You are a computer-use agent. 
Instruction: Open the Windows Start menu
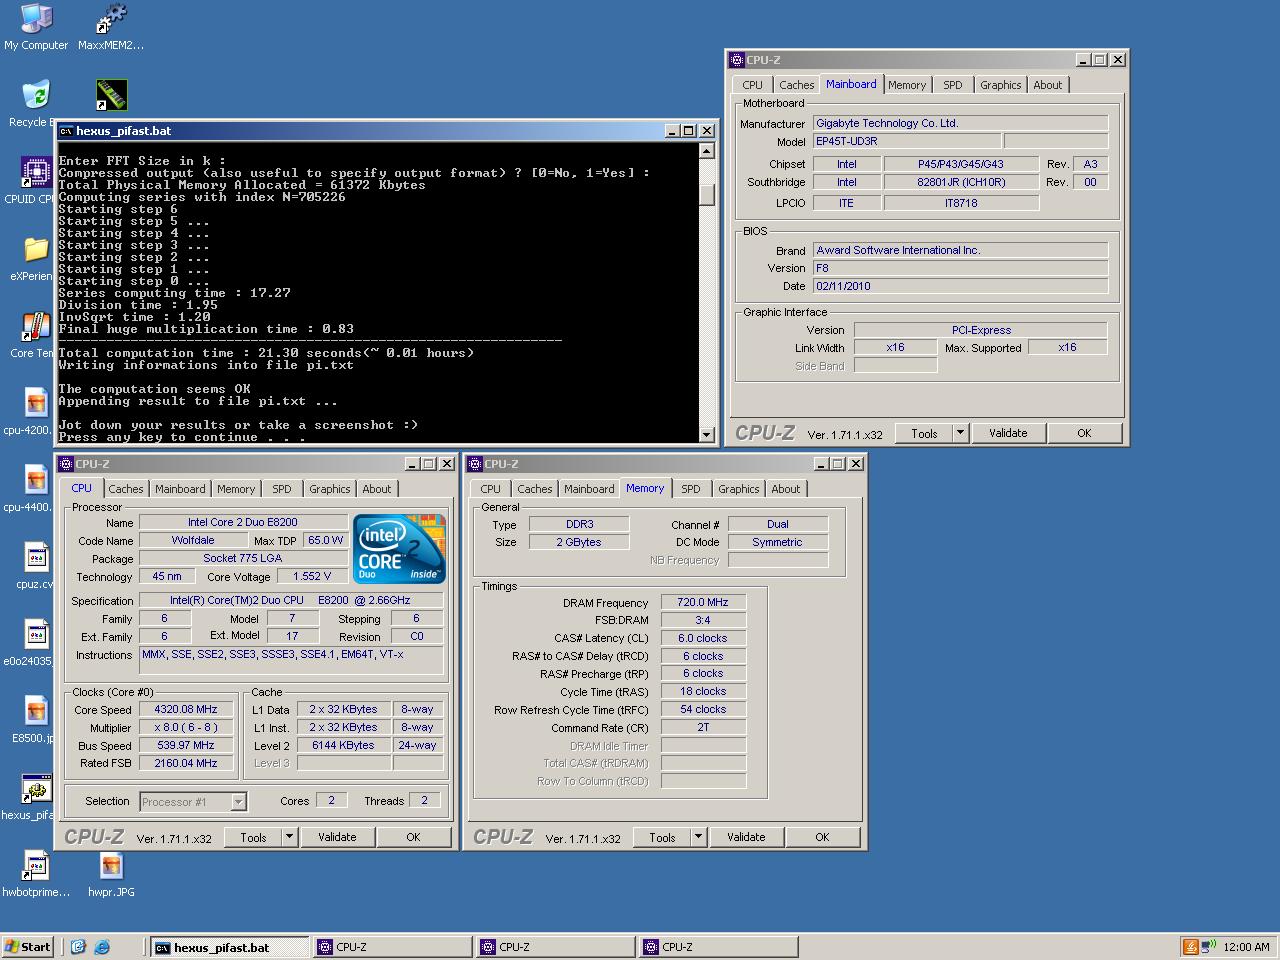click(x=28, y=947)
